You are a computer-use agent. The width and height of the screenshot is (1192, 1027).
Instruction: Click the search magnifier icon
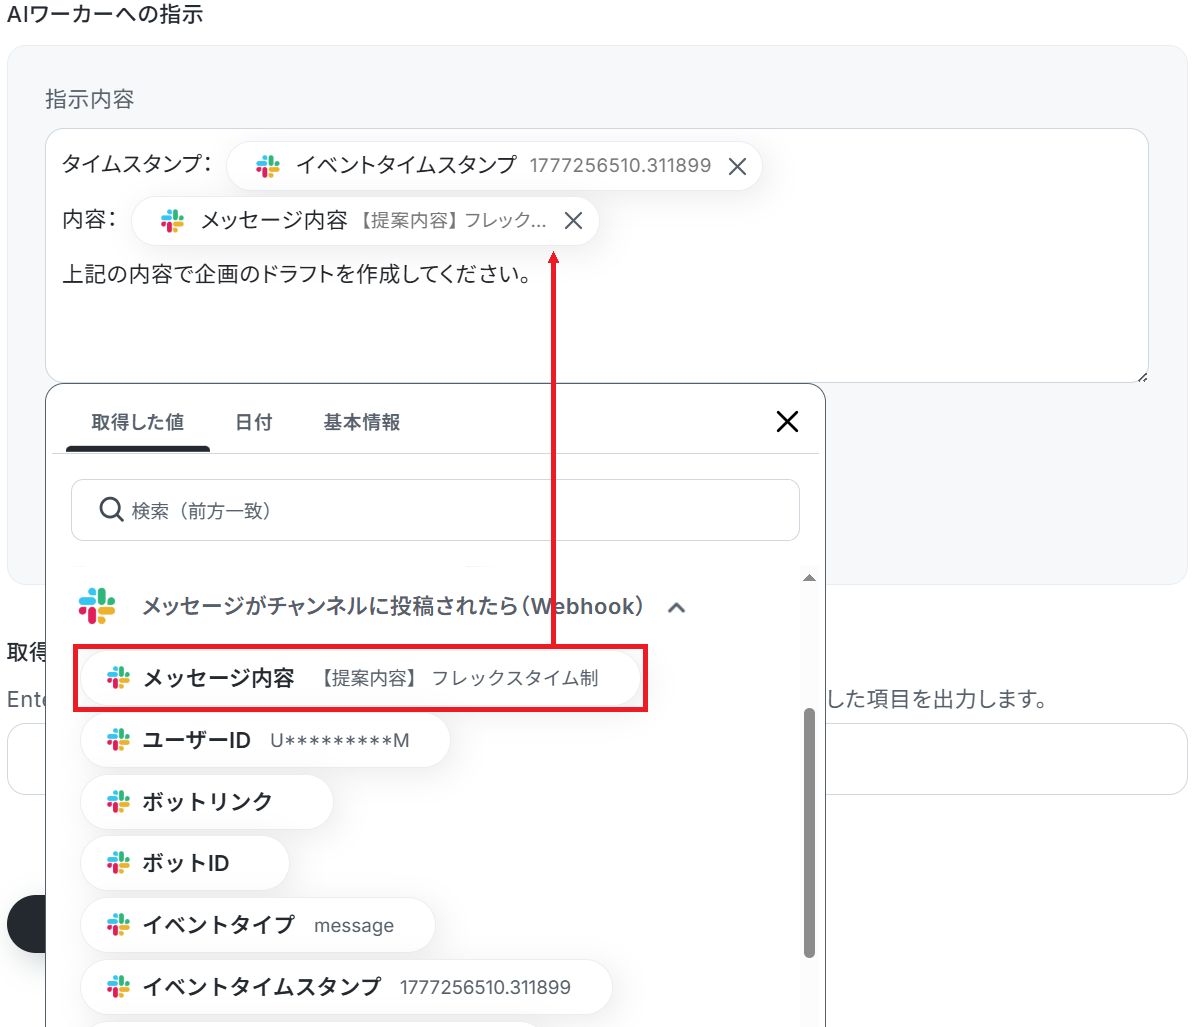(x=111, y=510)
